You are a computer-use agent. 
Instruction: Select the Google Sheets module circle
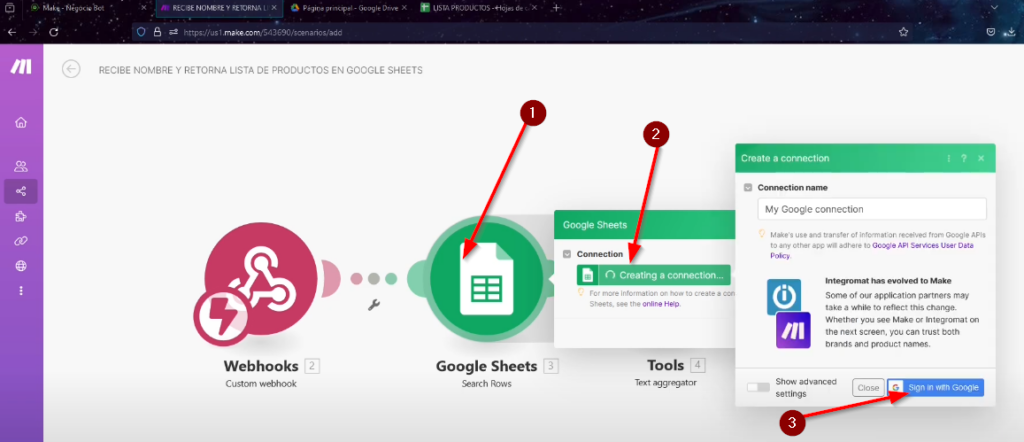coord(487,280)
